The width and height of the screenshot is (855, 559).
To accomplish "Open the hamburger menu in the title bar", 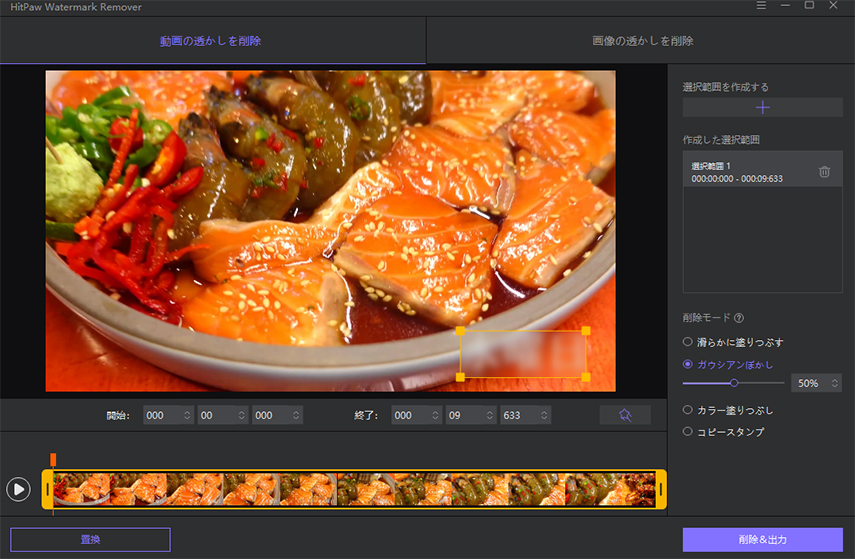I will click(762, 7).
